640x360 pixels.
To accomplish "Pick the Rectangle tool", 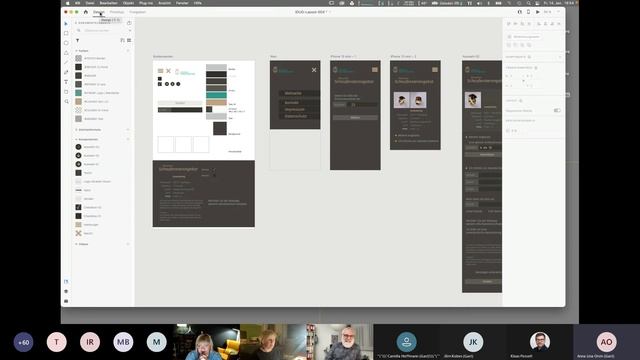I will 66,33.
